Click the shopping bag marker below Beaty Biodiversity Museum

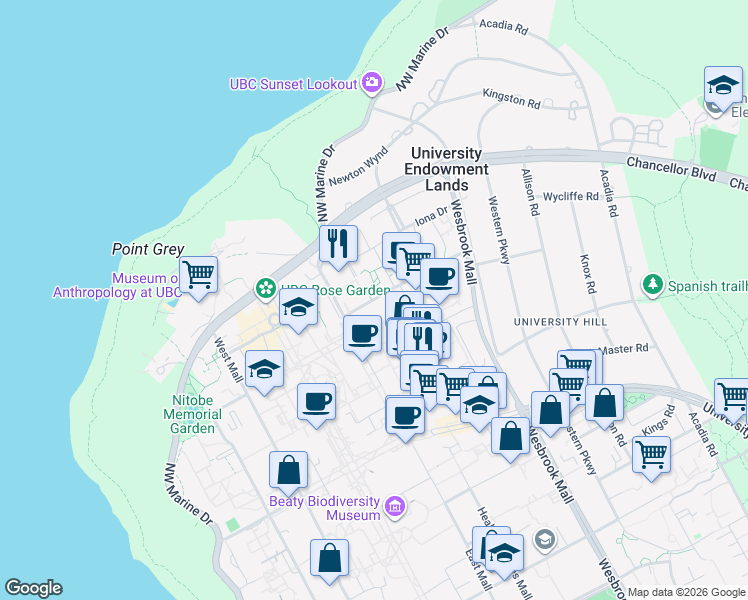[329, 559]
